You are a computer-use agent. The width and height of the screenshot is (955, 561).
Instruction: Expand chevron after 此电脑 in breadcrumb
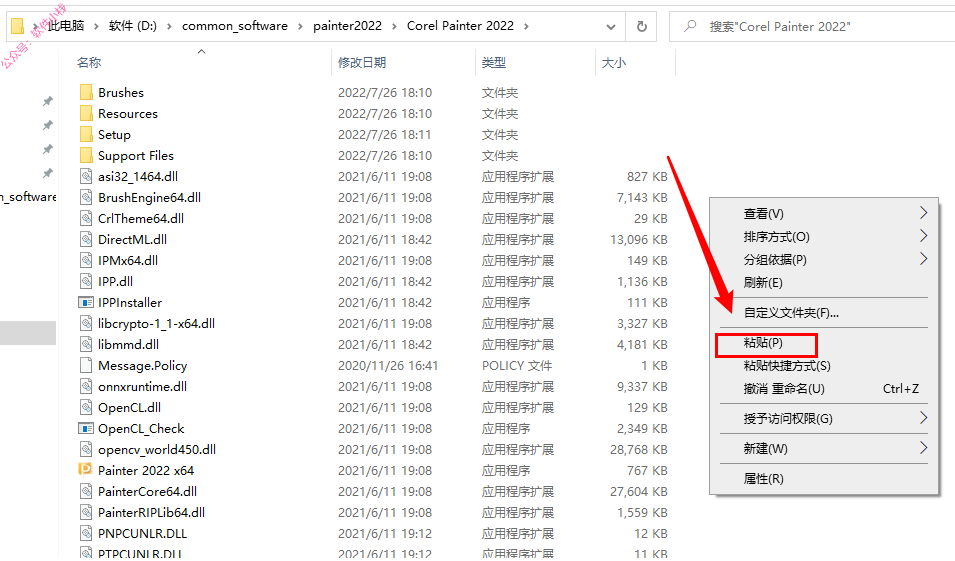pyautogui.click(x=97, y=26)
